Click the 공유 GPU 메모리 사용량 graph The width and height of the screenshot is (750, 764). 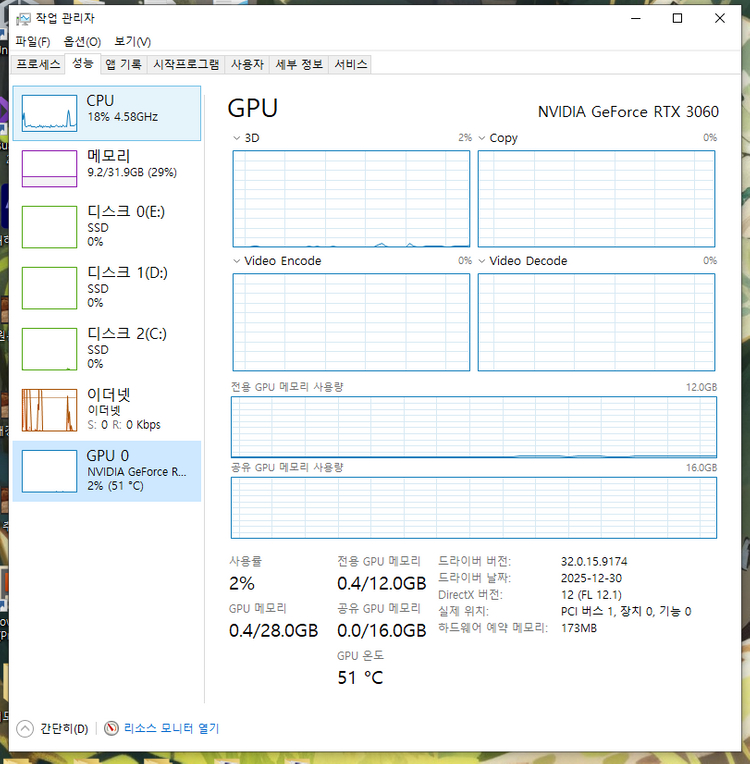pyautogui.click(x=474, y=508)
